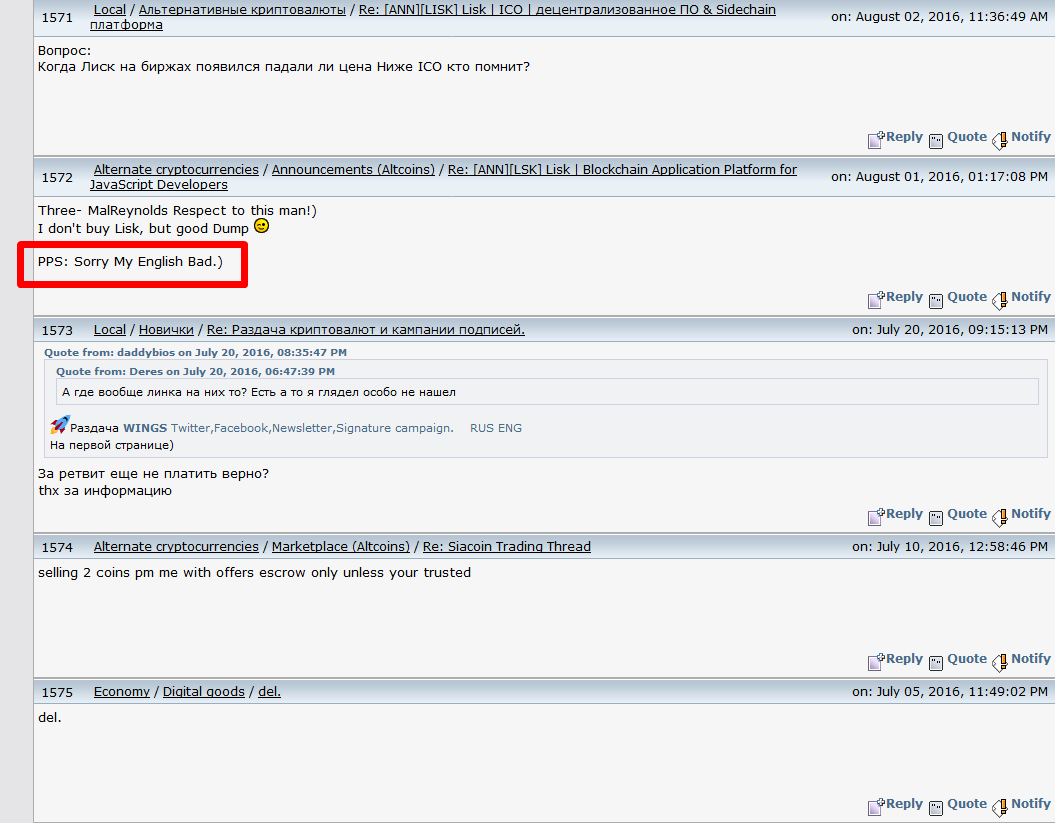Click the Twitter,Facebook,Newsletter,Signature campaign link
Image resolution: width=1055 pixels, height=823 pixels.
(312, 428)
